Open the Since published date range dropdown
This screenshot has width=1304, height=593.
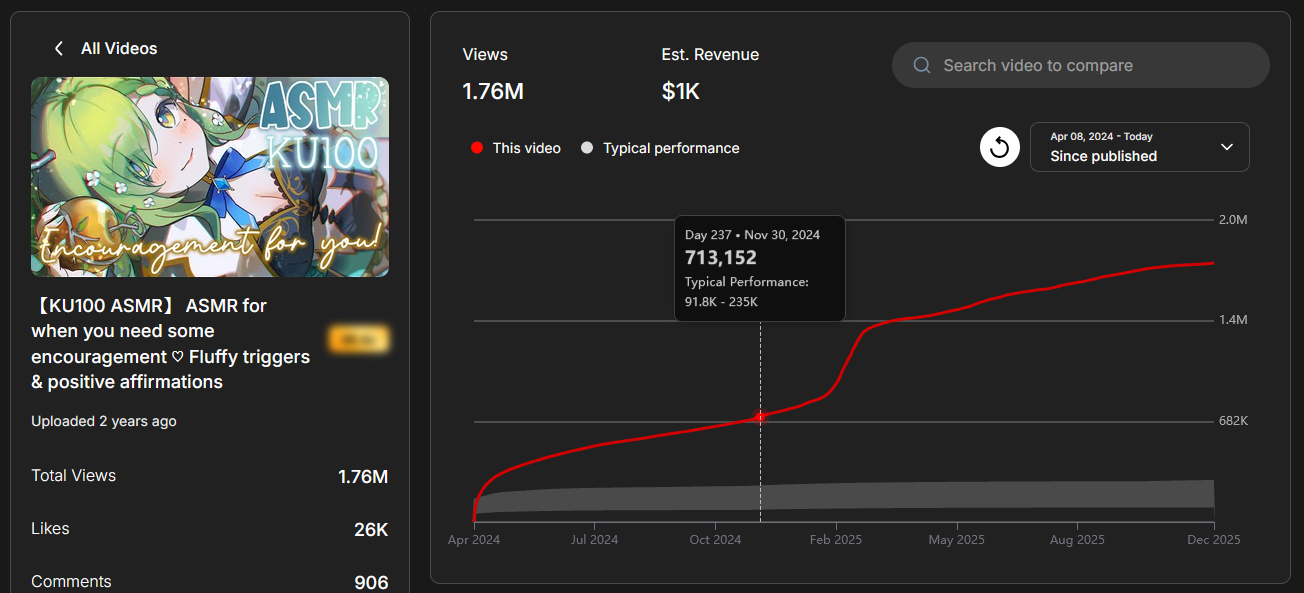[1139, 147]
